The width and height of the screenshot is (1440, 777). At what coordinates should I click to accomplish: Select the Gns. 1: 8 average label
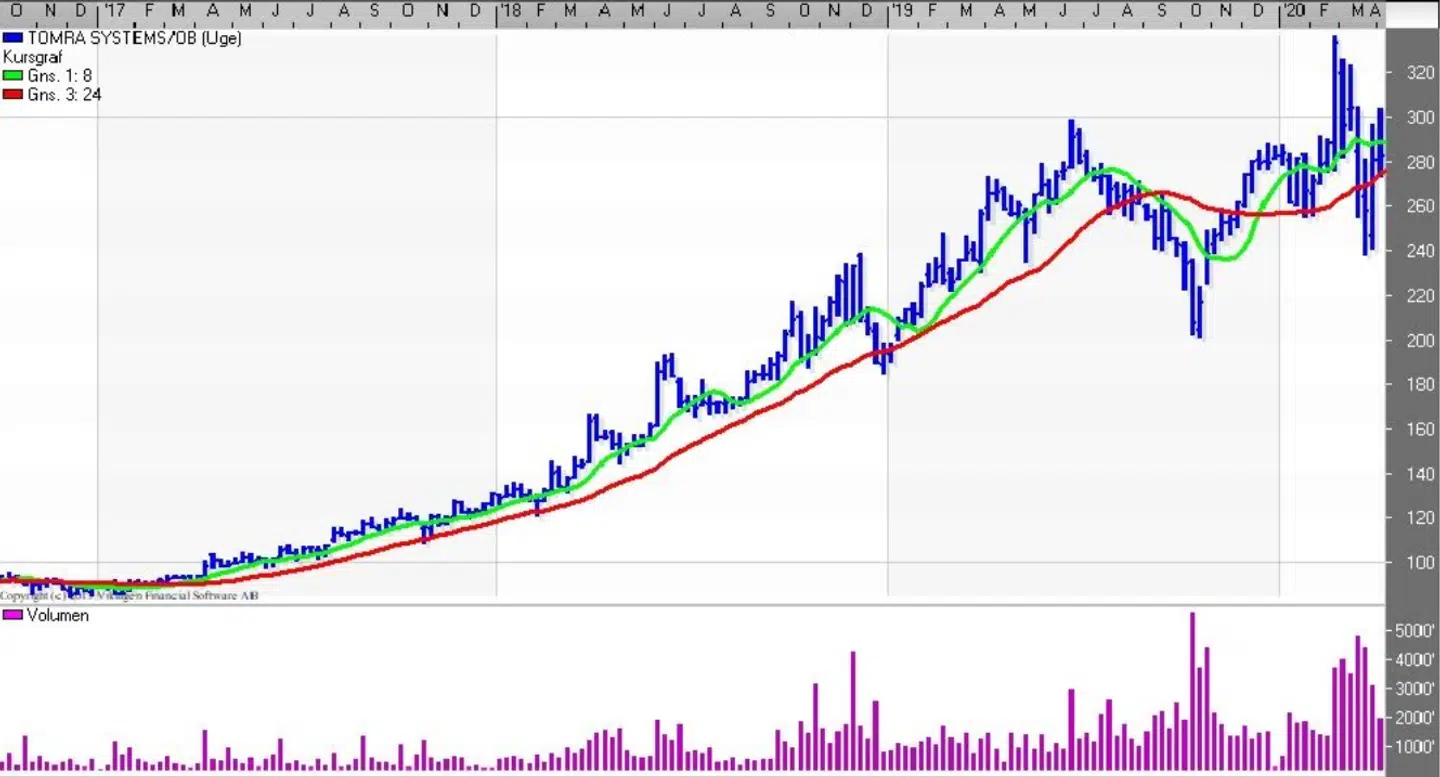[x=60, y=76]
